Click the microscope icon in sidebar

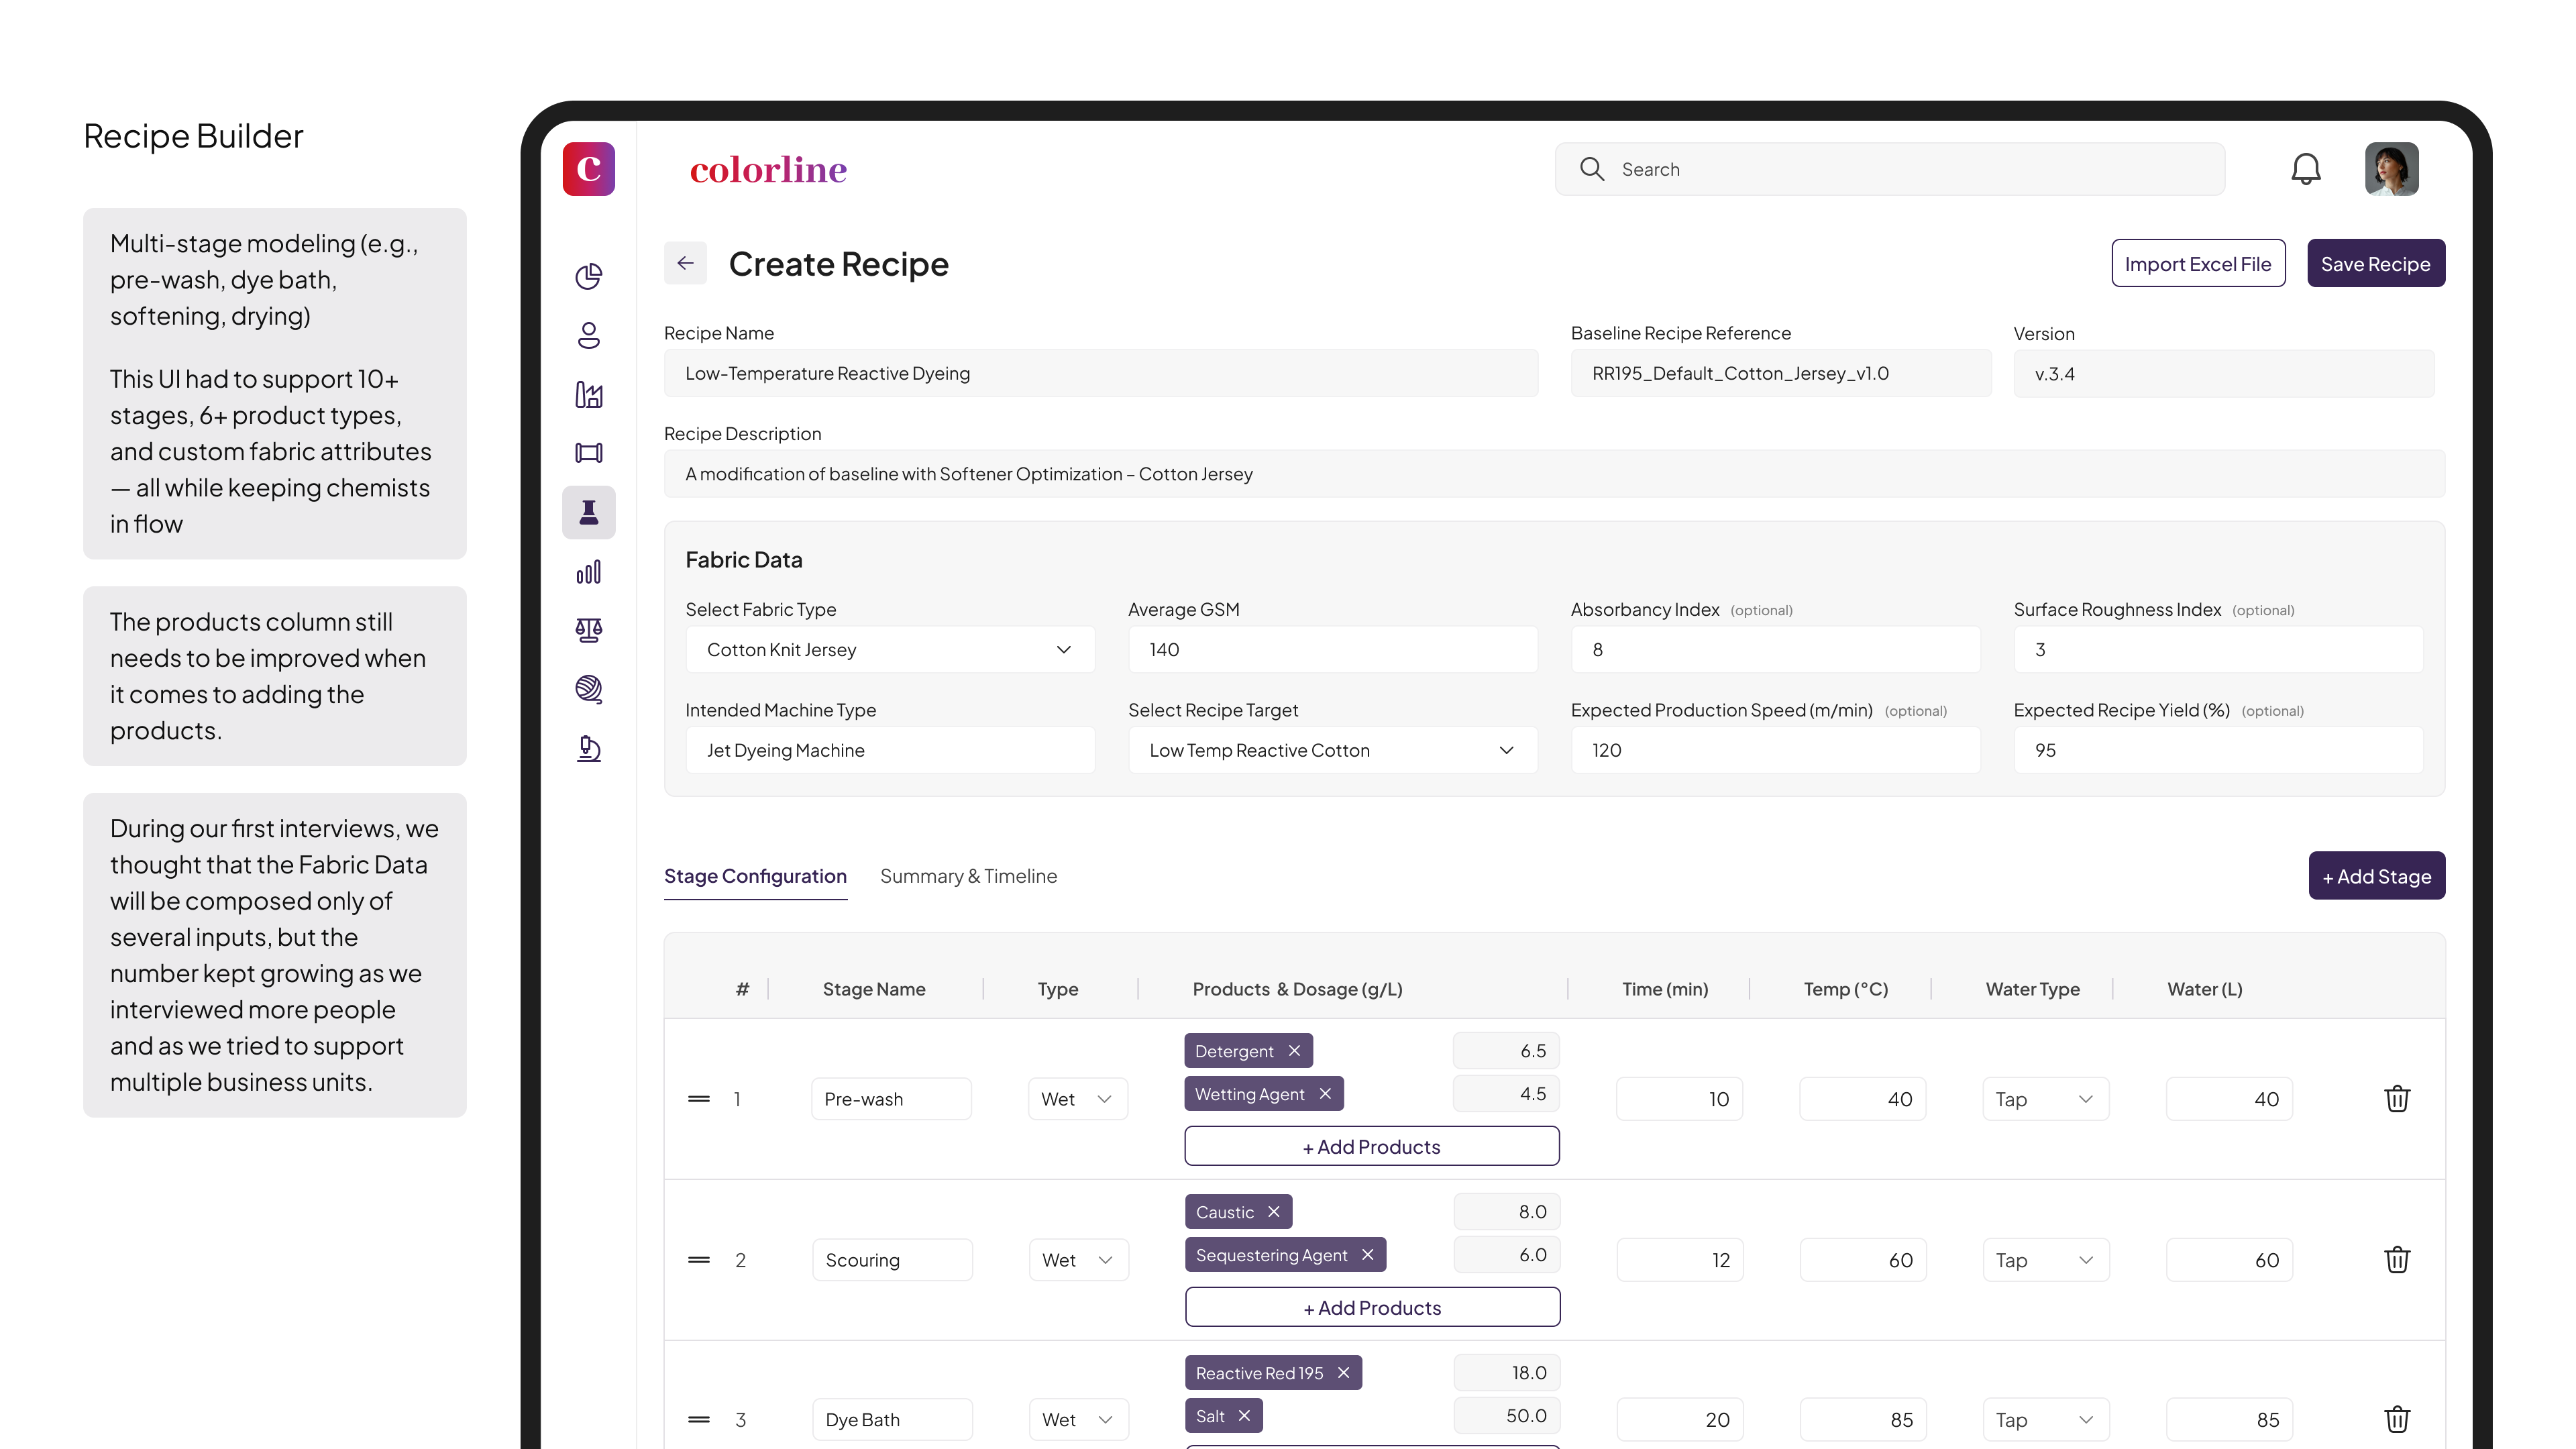[x=588, y=748]
